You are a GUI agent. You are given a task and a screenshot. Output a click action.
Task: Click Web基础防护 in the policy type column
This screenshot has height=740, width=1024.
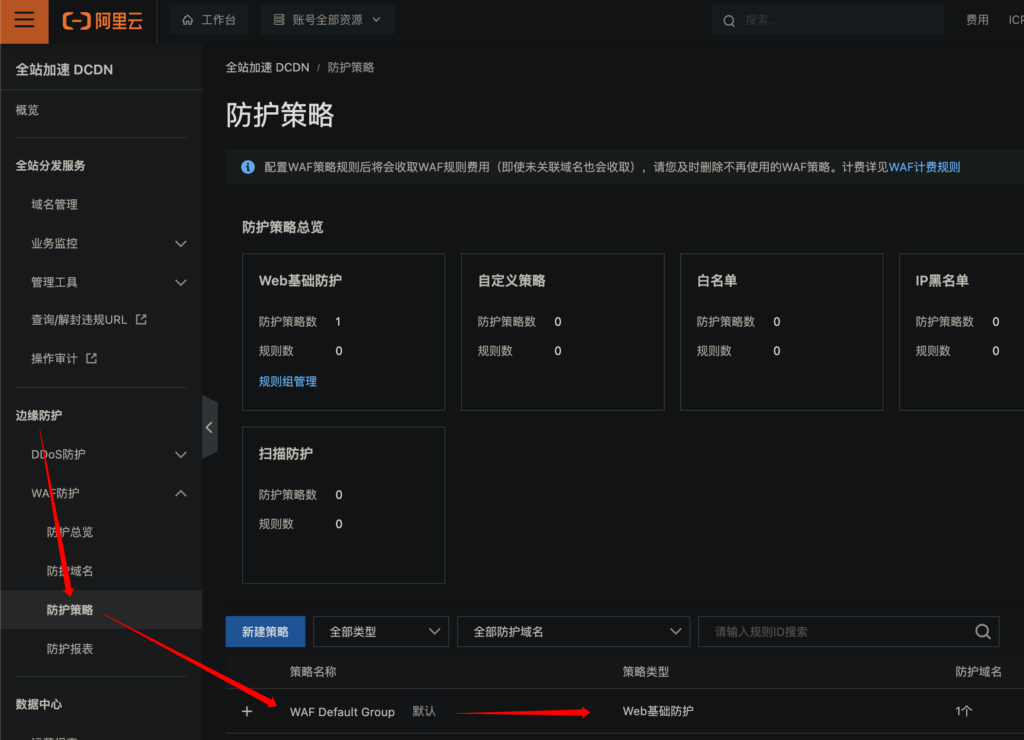(x=658, y=711)
